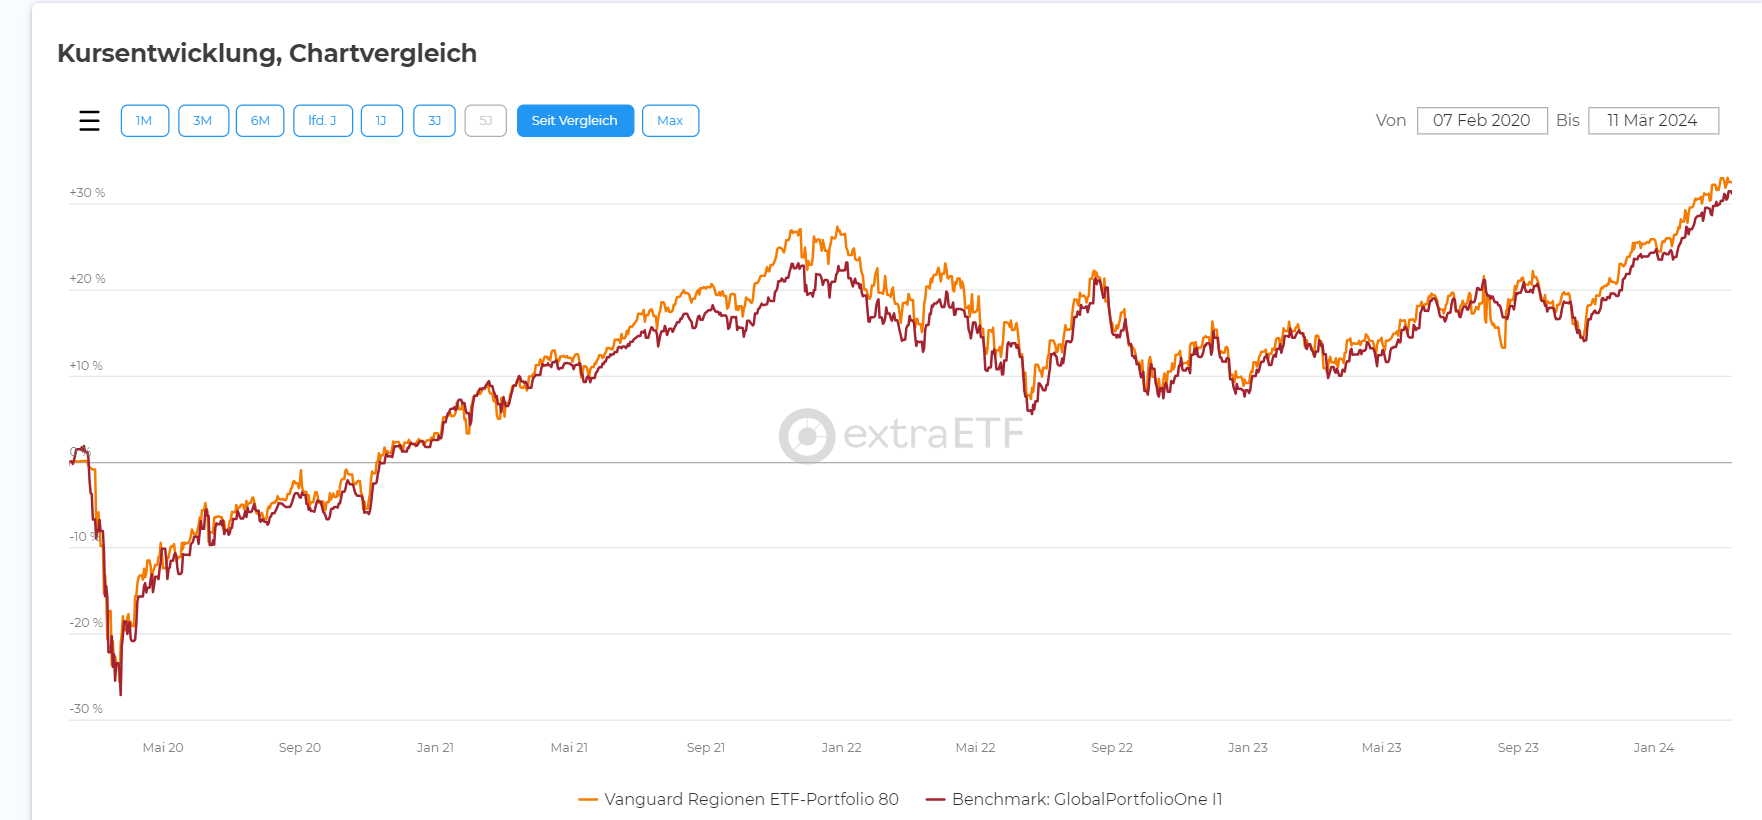Click the extraETF watermark logo icon

click(x=807, y=436)
